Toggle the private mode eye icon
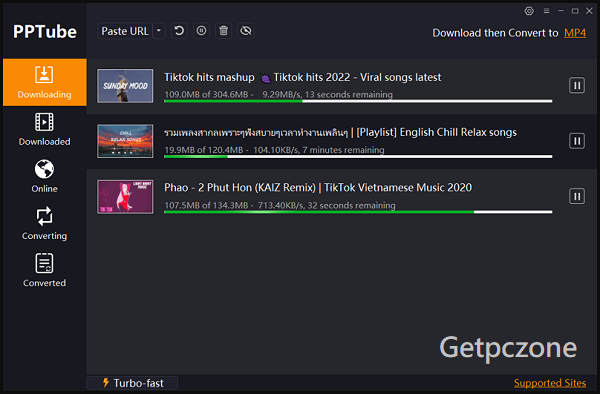This screenshot has width=600, height=394. [x=246, y=31]
